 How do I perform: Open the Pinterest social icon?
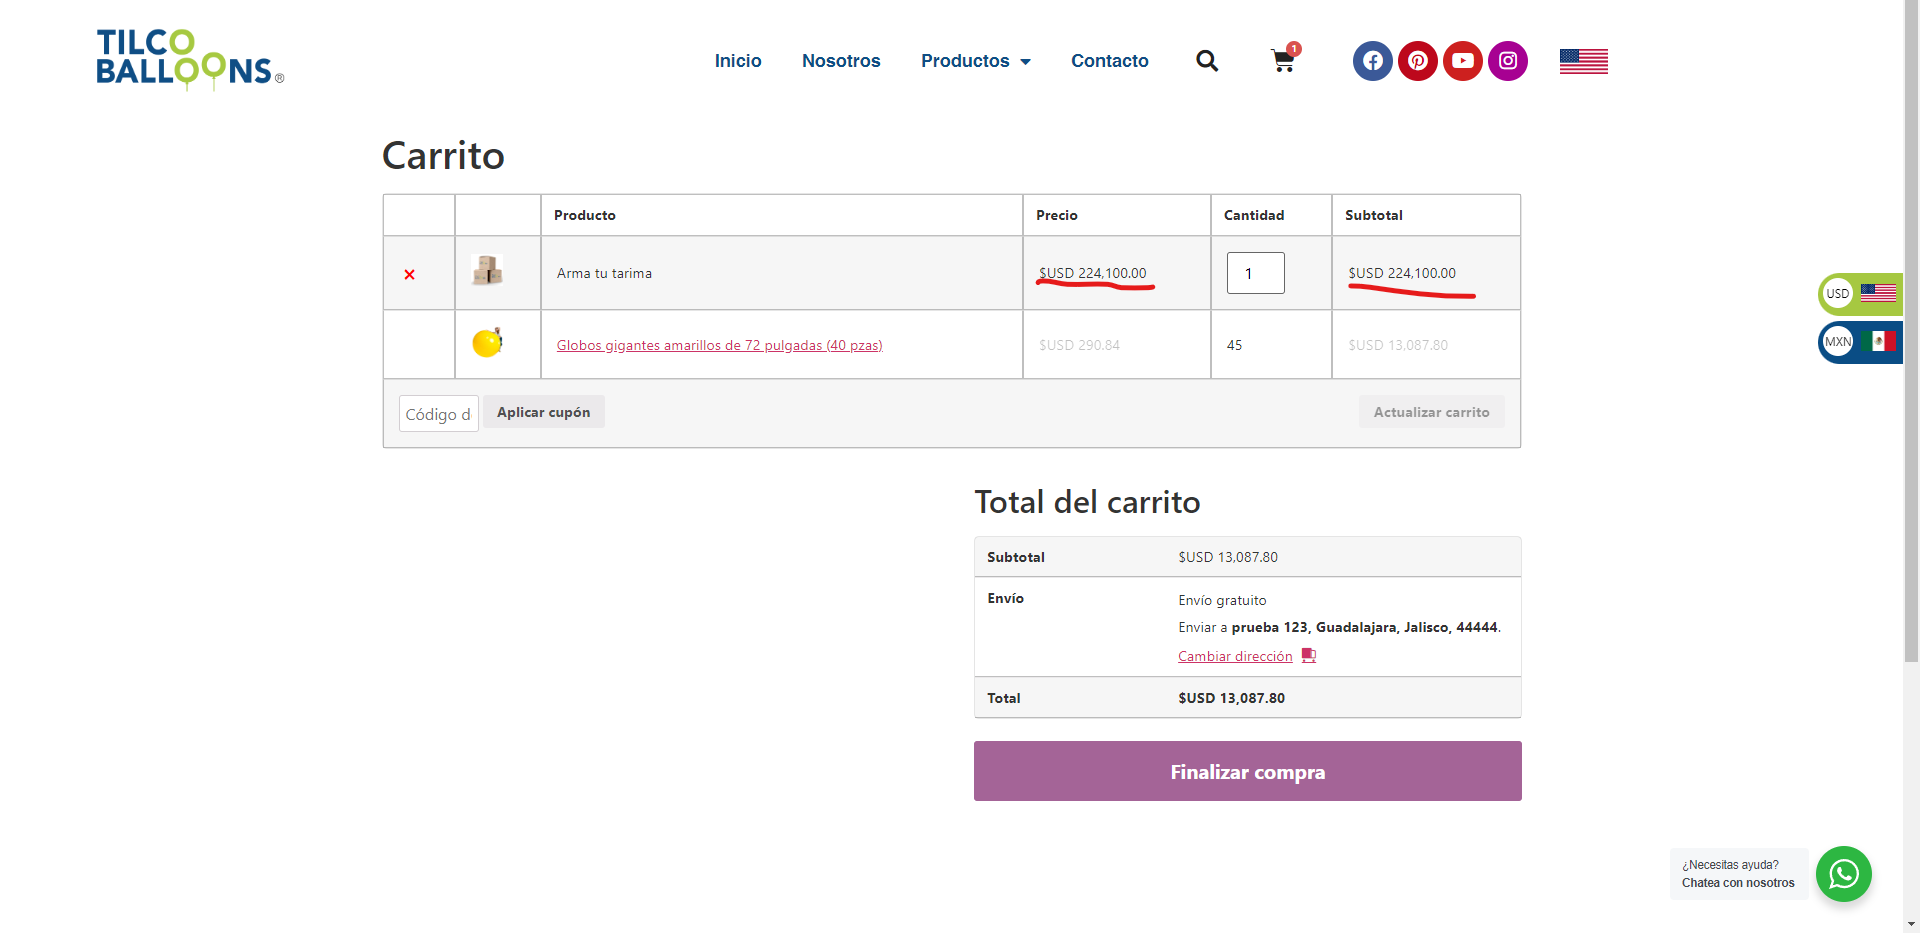coord(1417,61)
